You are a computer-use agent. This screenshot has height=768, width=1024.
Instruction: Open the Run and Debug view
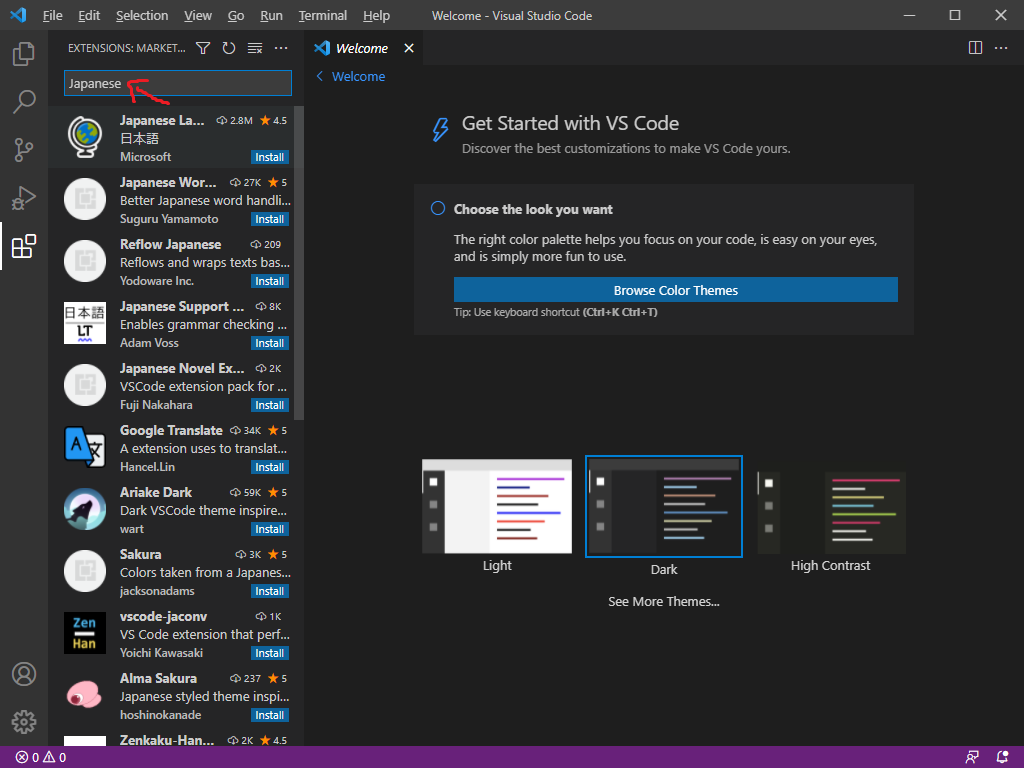coord(24,198)
